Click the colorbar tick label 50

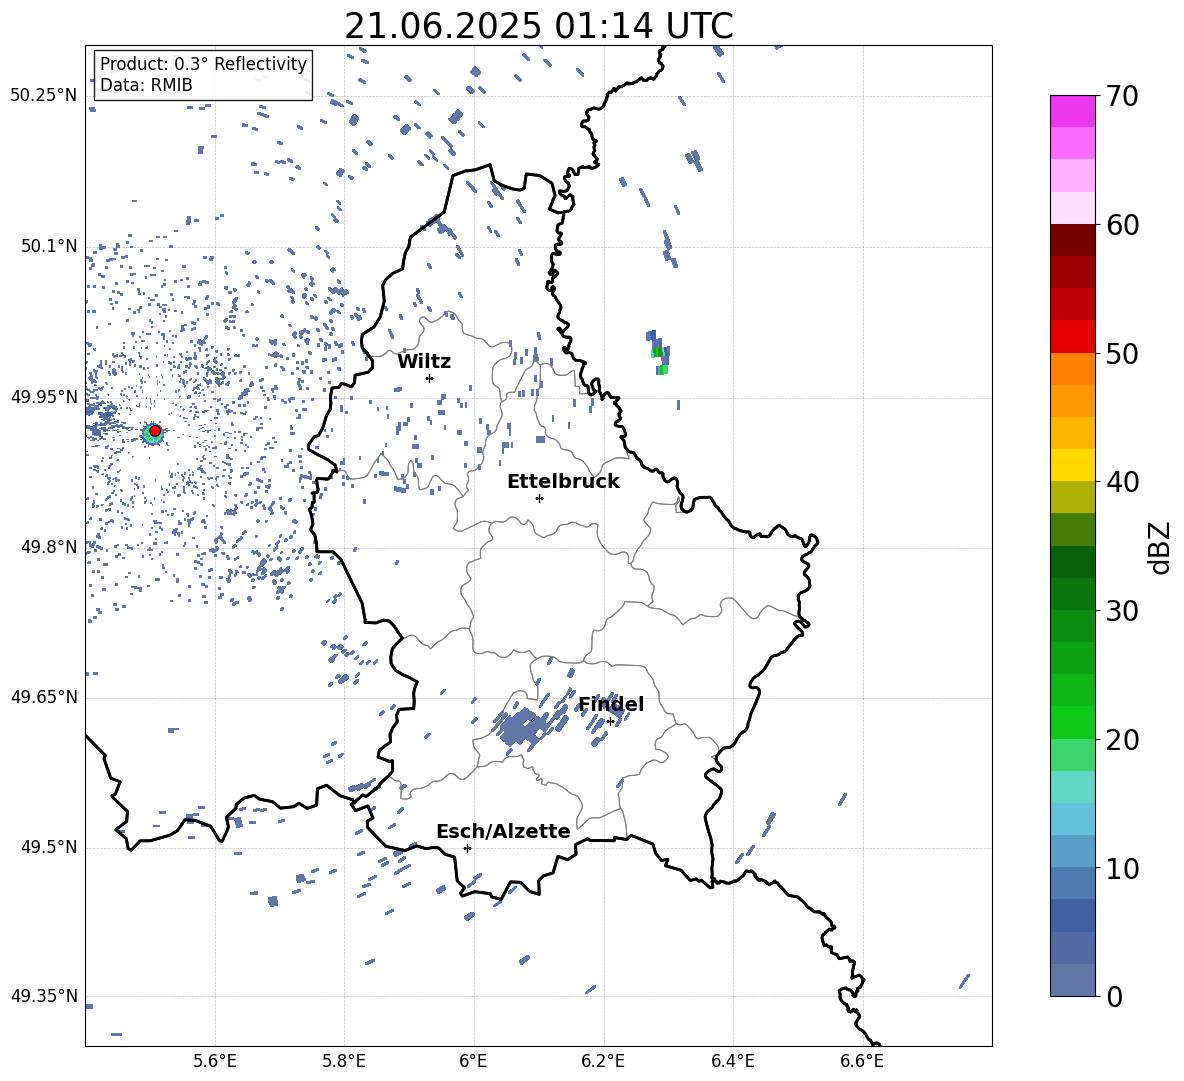tap(1122, 353)
